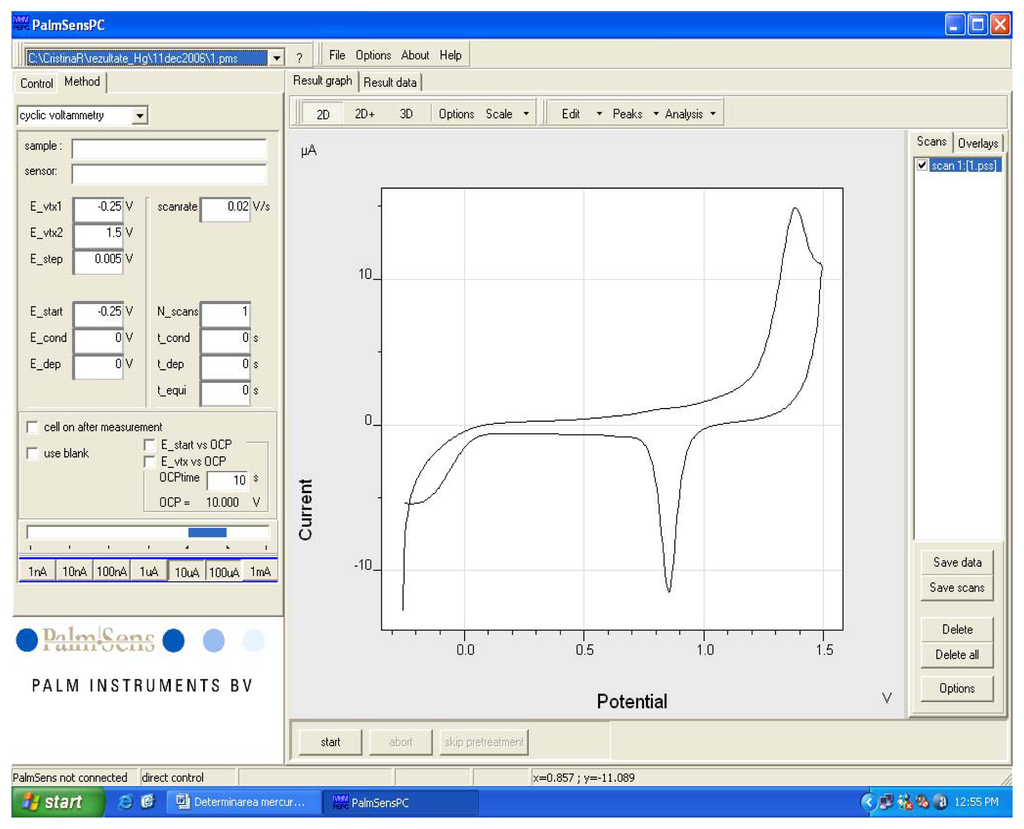
Task: Click the scanrate input field
Action: (x=225, y=207)
